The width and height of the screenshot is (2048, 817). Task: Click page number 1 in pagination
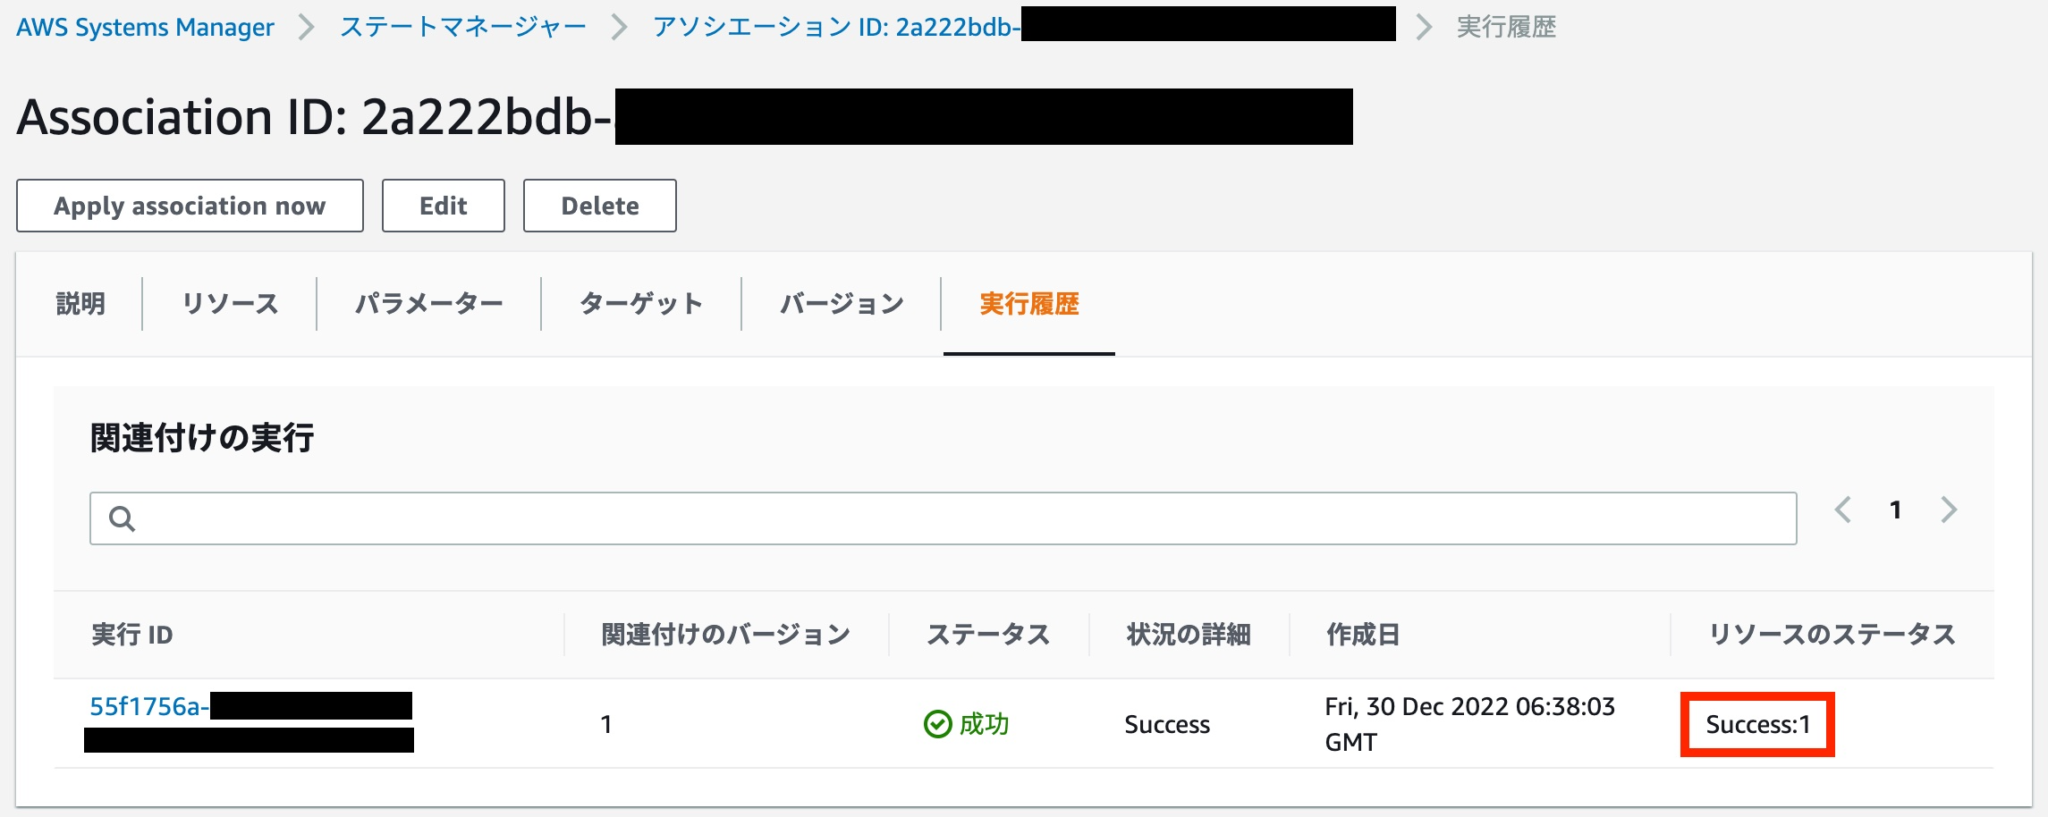click(1895, 510)
